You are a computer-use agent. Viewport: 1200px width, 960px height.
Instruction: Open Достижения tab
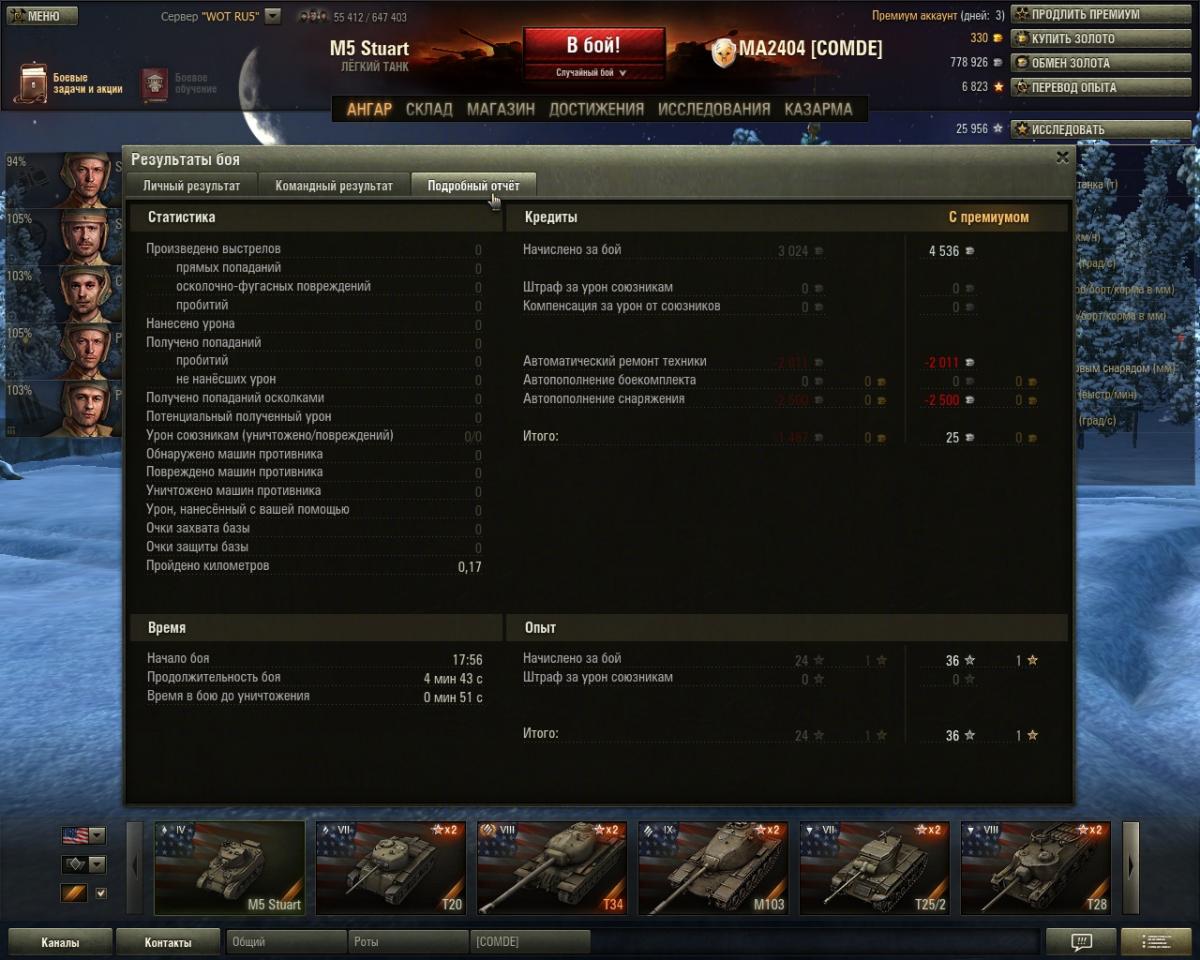(596, 109)
